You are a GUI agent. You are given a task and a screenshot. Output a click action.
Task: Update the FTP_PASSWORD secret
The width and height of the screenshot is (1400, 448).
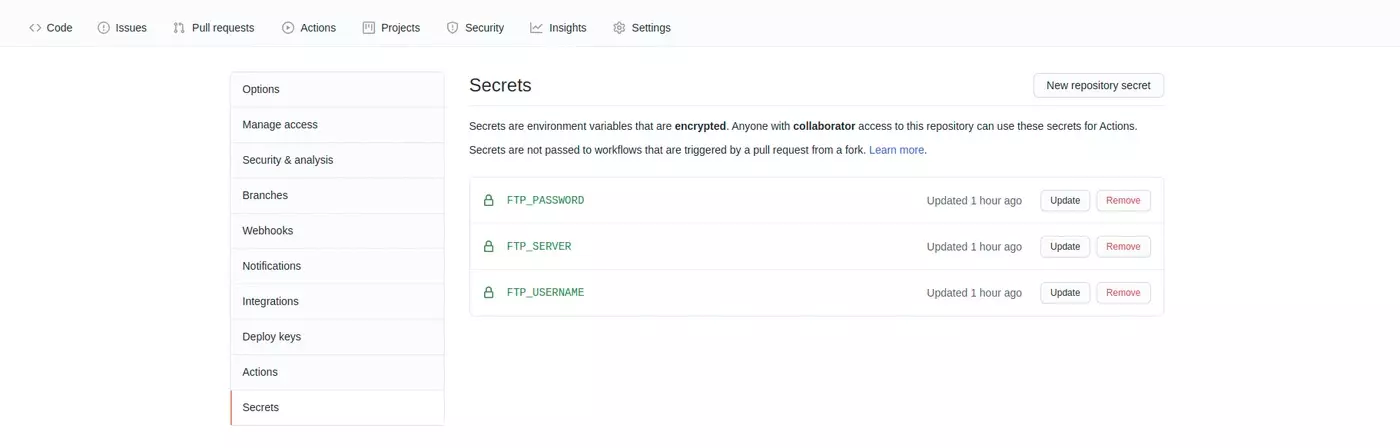point(1065,200)
